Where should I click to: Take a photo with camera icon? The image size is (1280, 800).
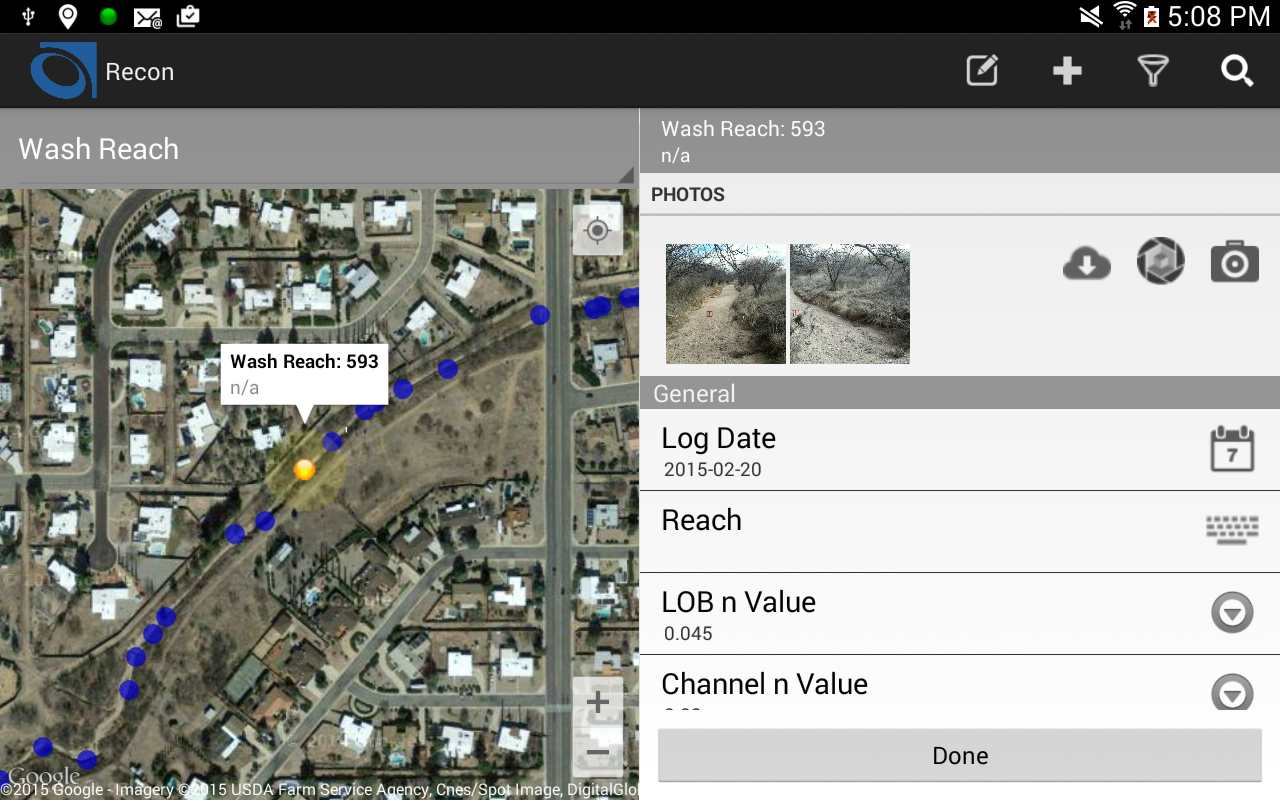pyautogui.click(x=1235, y=262)
